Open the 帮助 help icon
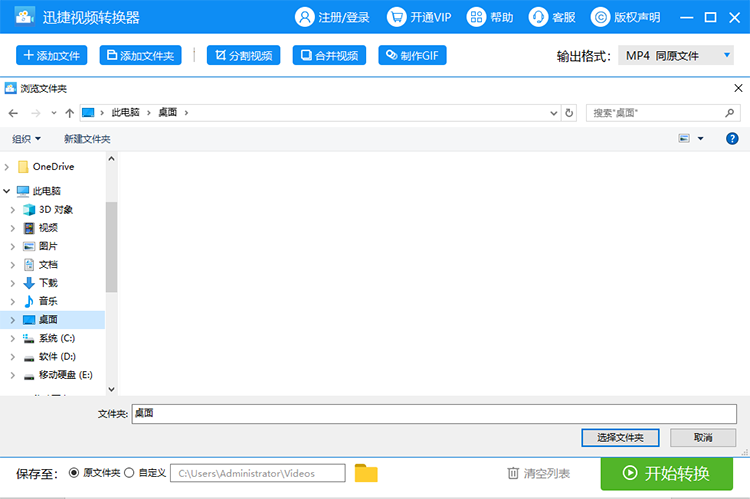Viewport: 750px width, 499px height. 476,17
